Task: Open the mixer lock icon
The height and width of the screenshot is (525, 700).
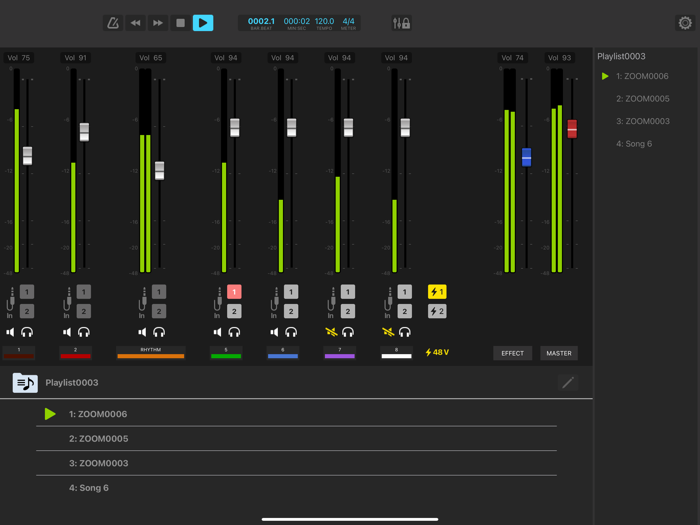Action: pos(401,23)
